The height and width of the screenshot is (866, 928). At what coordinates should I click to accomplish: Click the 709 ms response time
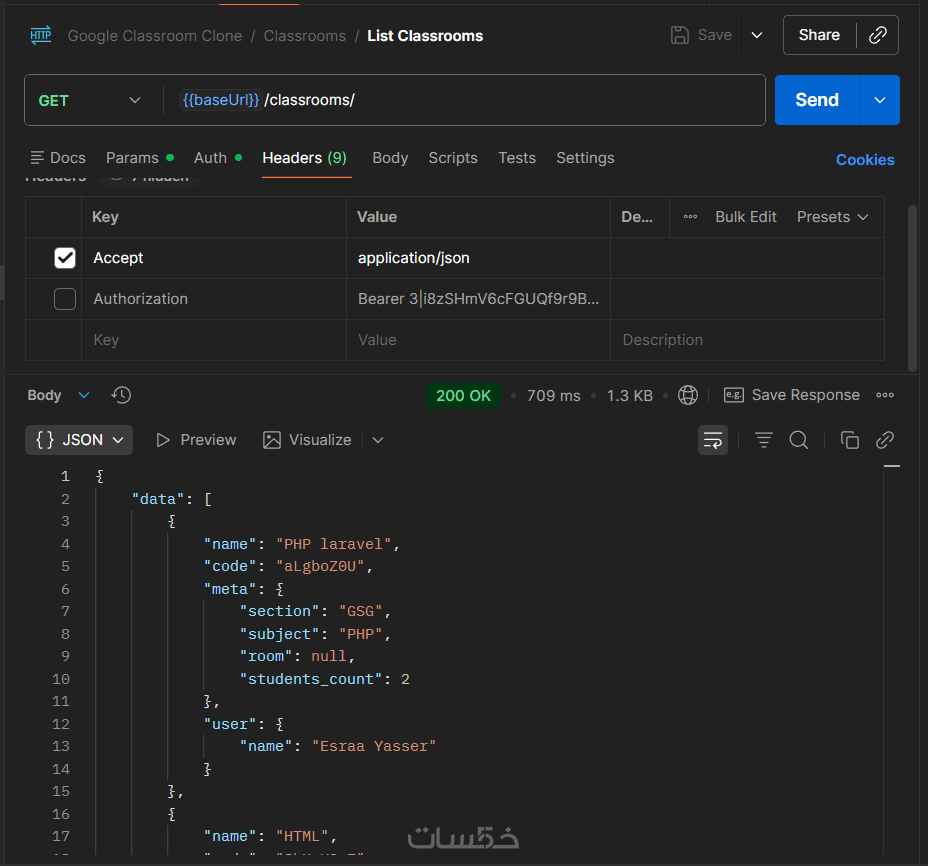tap(553, 395)
